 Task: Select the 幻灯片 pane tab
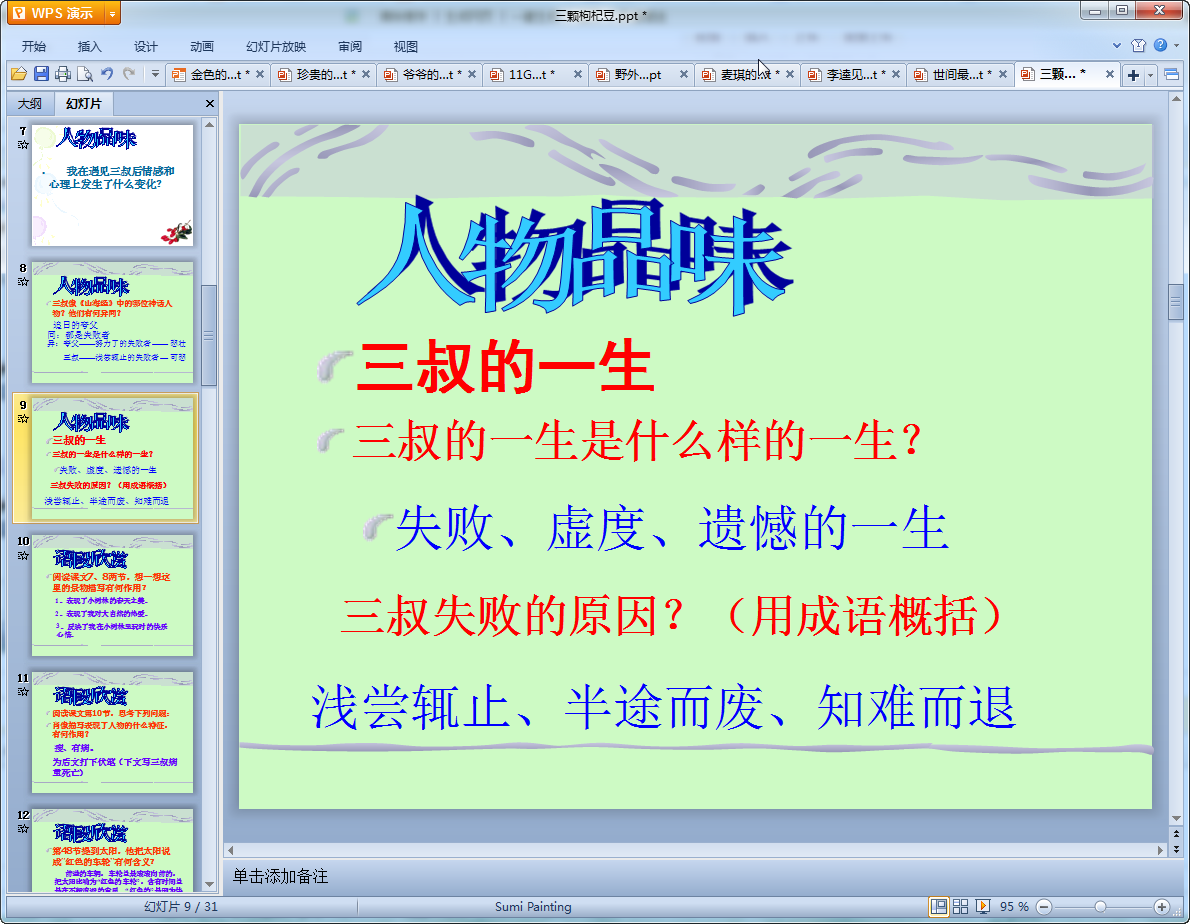tap(83, 103)
